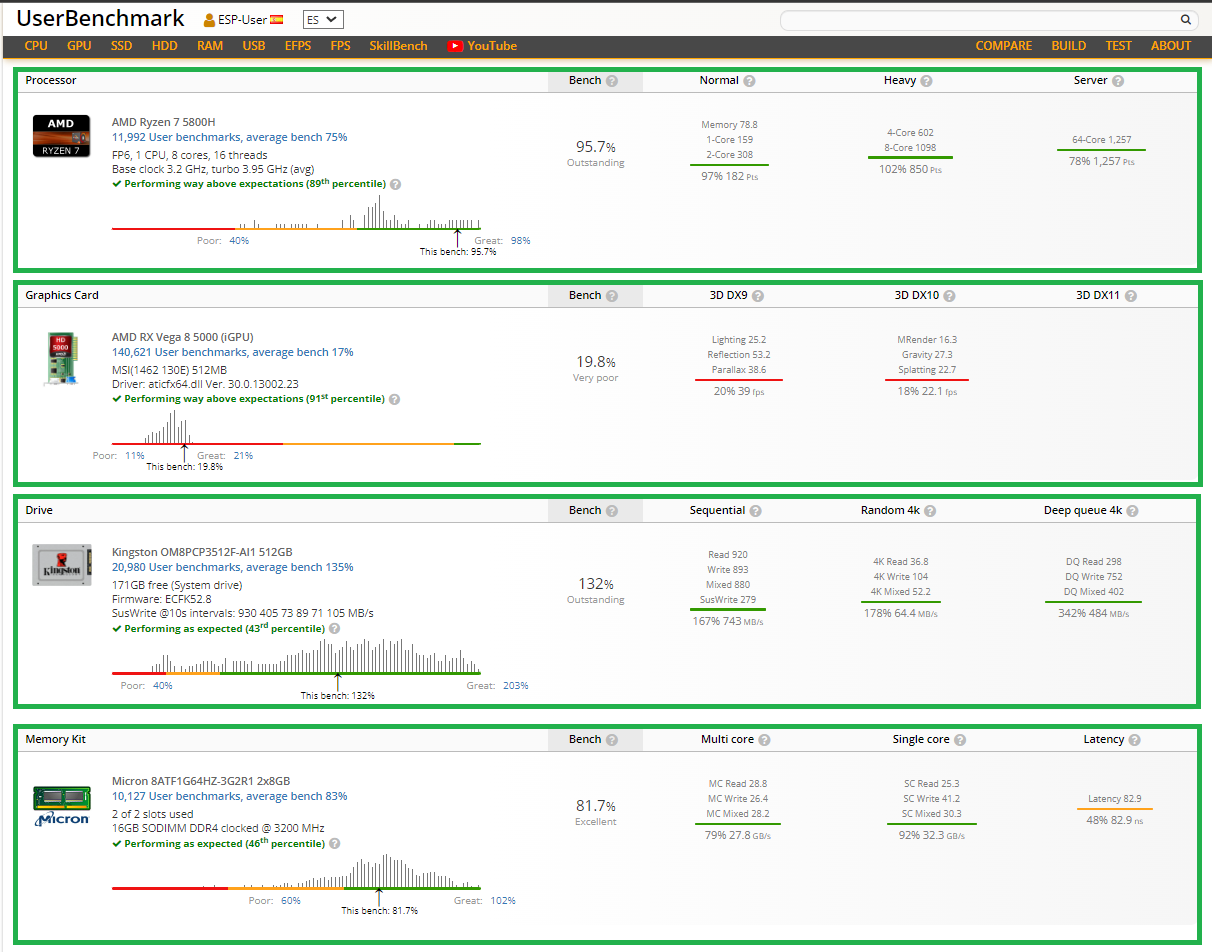Open the AMD Ryzen 7 product image

(x=62, y=137)
